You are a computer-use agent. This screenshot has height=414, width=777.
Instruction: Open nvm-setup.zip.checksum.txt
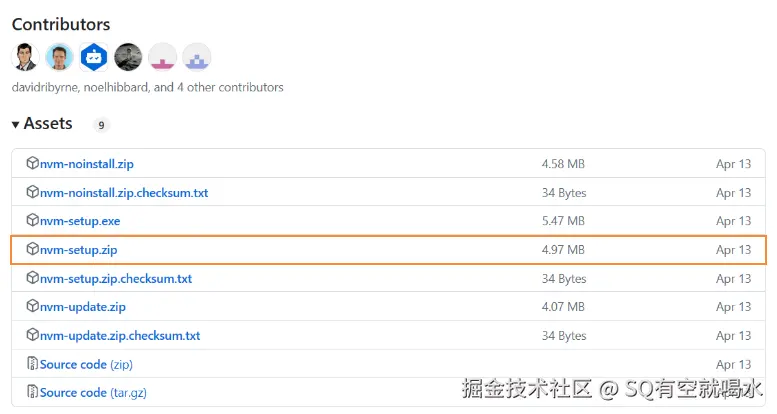click(x=116, y=278)
